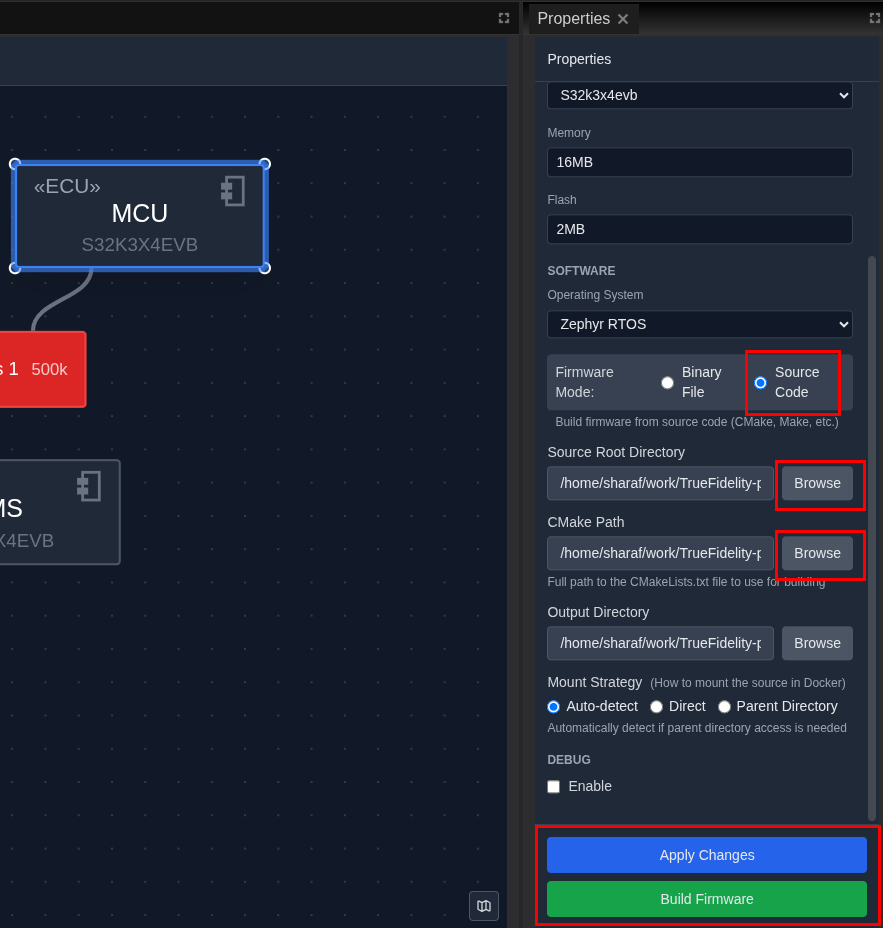Click the Memory field showing 16MB

tap(700, 162)
